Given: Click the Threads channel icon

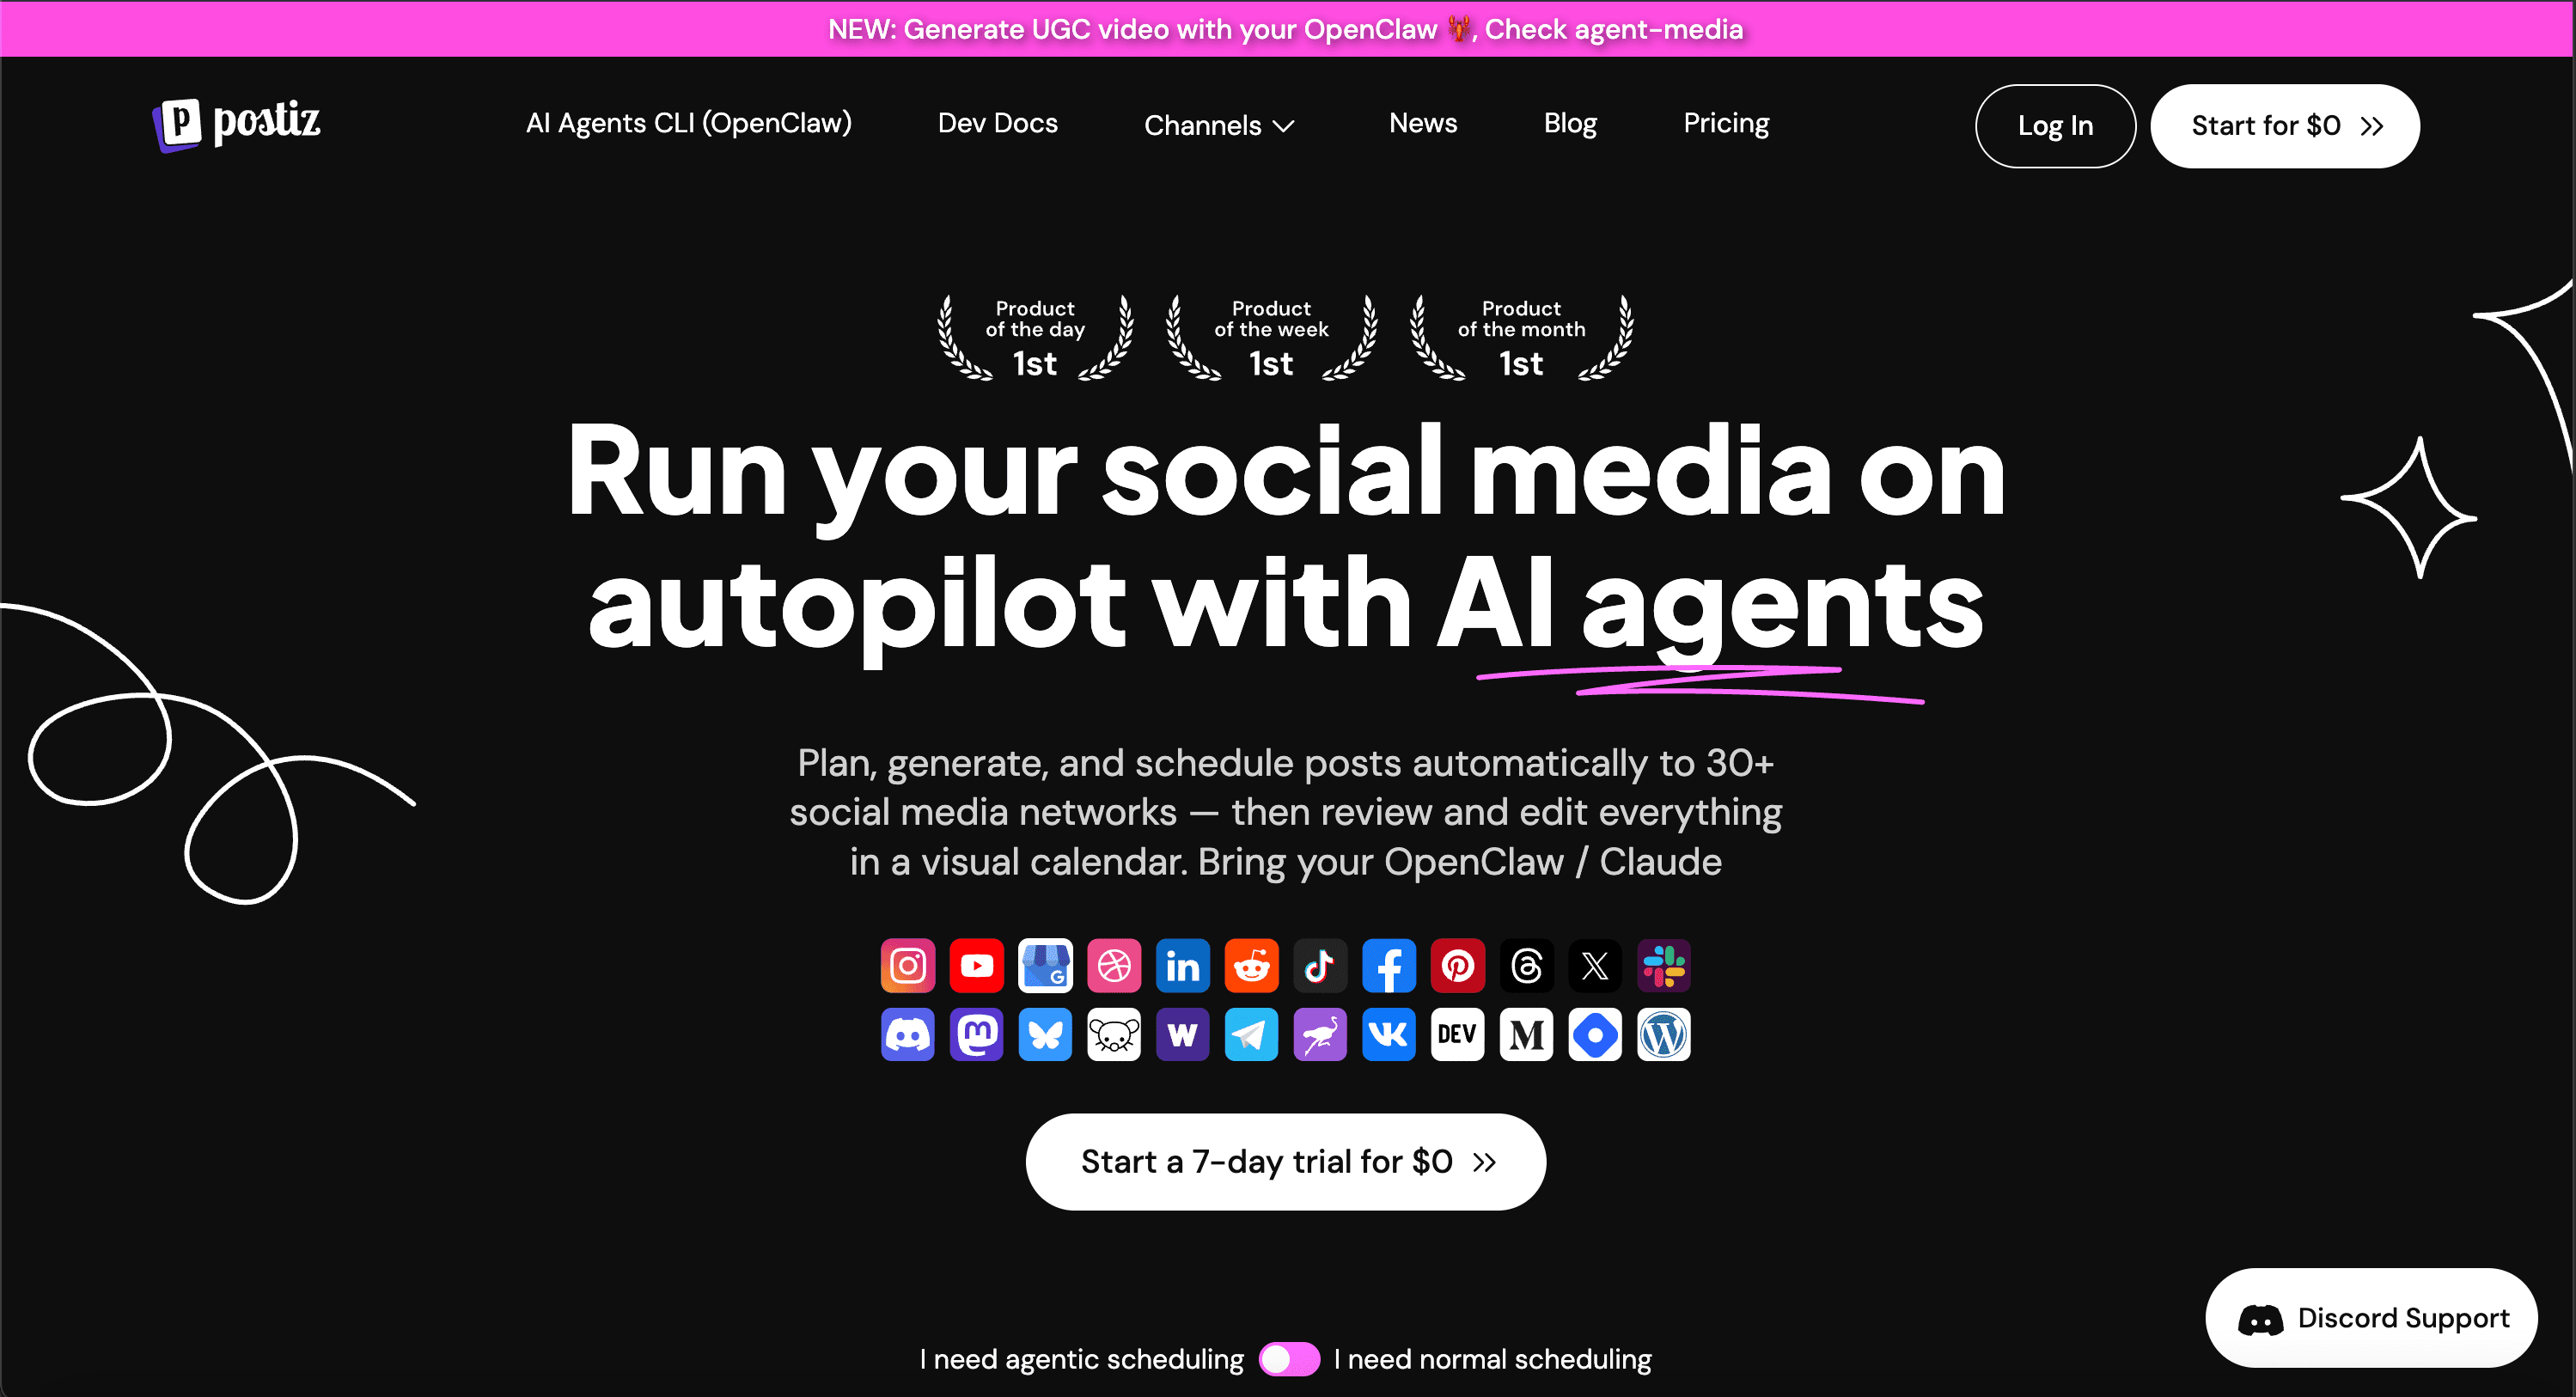Looking at the screenshot, I should (x=1527, y=965).
